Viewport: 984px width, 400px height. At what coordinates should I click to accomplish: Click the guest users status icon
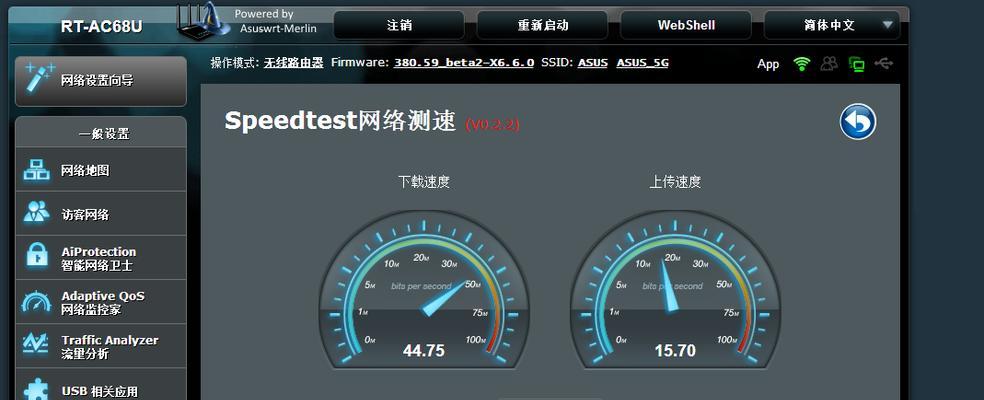pos(829,63)
